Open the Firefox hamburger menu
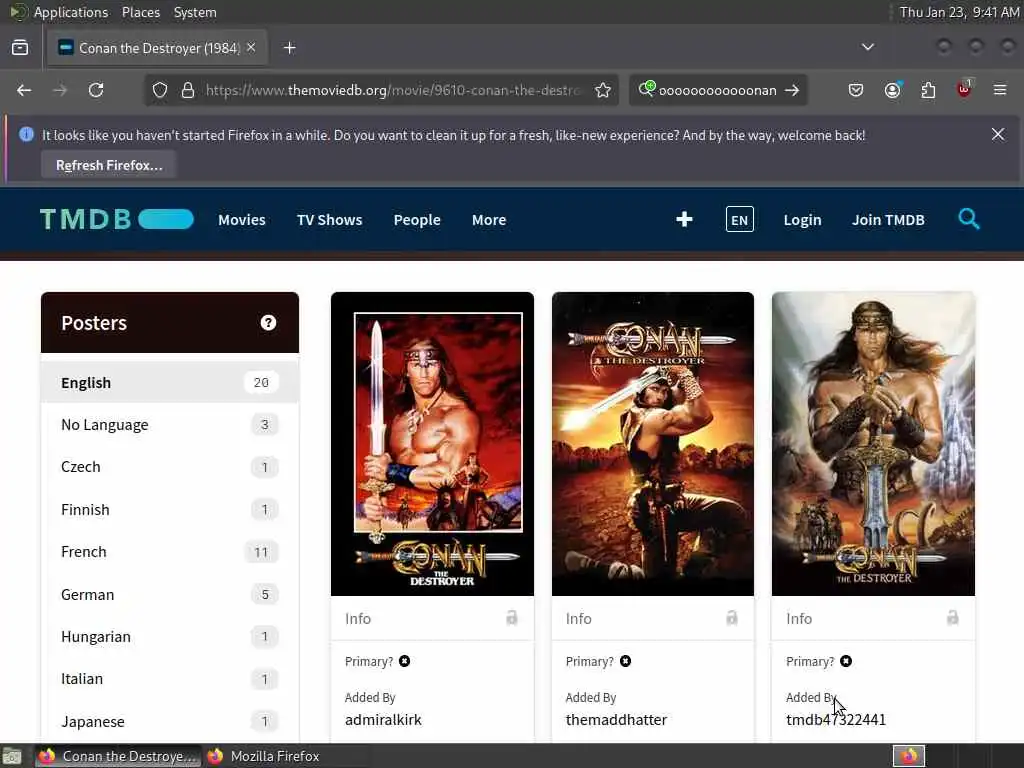Screen dimensions: 1024x768 click(x=1000, y=90)
